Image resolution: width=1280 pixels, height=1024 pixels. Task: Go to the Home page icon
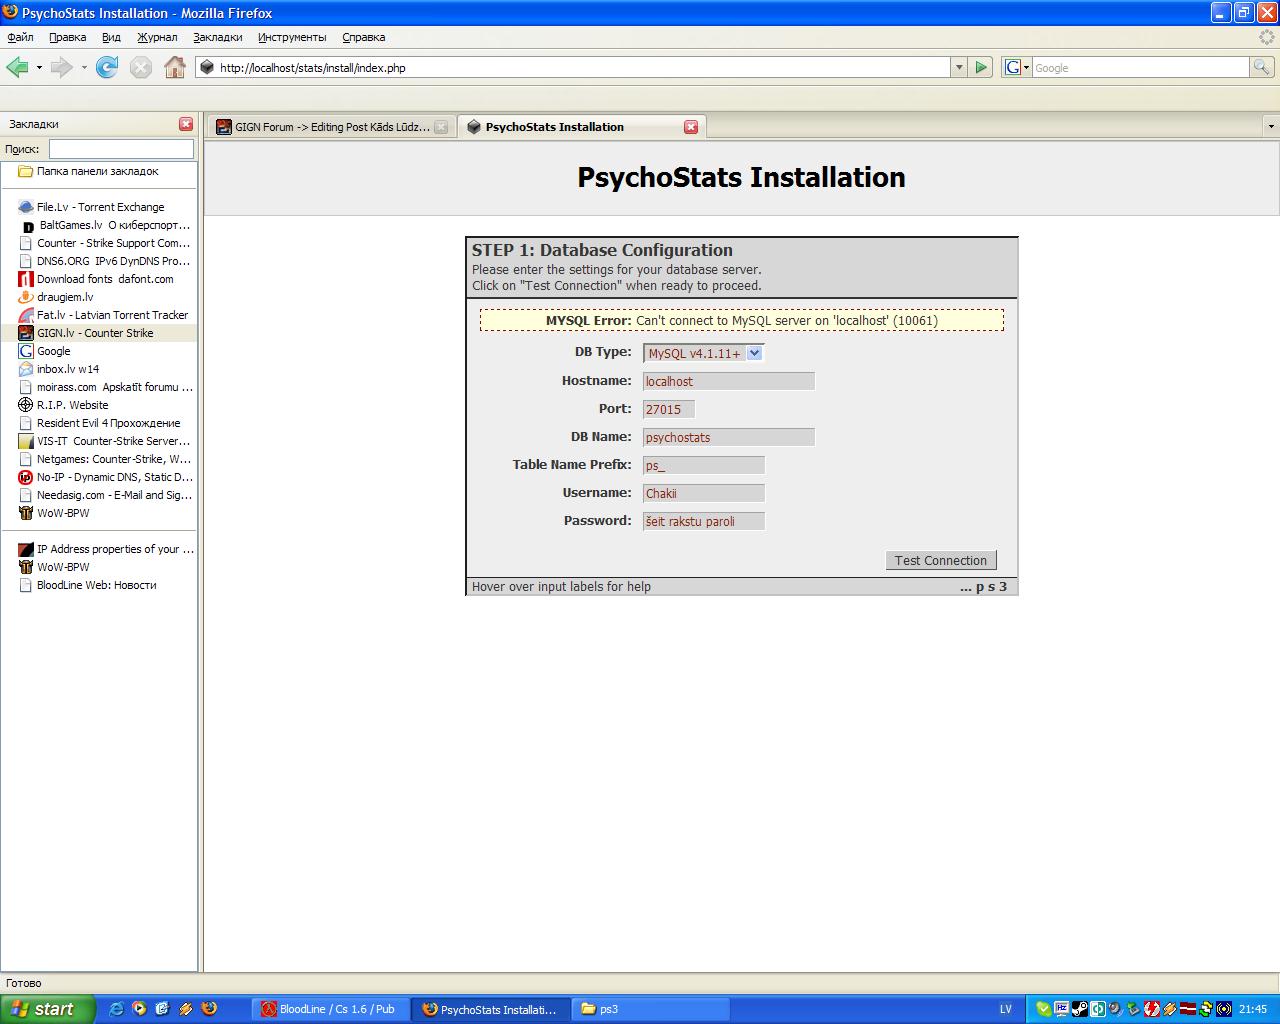point(175,67)
